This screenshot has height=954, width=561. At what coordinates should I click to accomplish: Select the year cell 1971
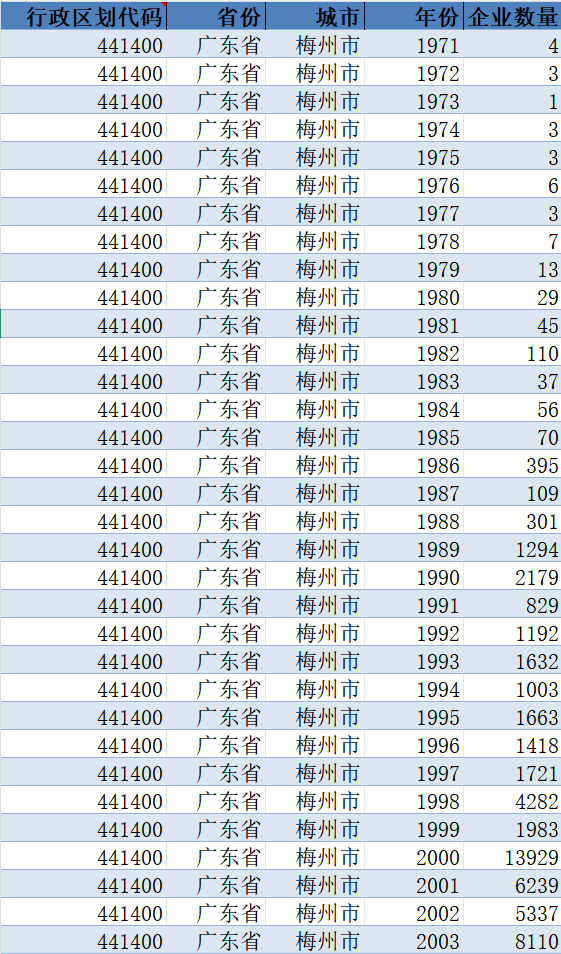(x=414, y=44)
